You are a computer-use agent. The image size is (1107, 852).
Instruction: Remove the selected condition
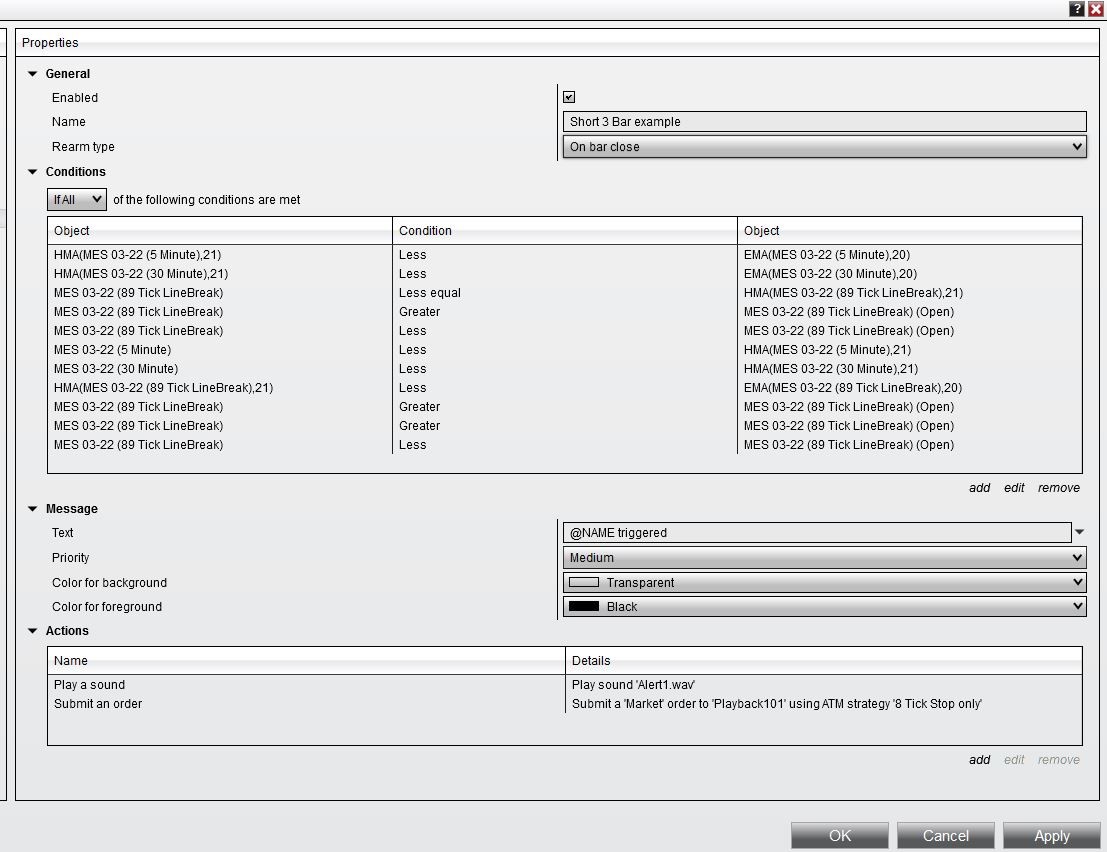1058,488
